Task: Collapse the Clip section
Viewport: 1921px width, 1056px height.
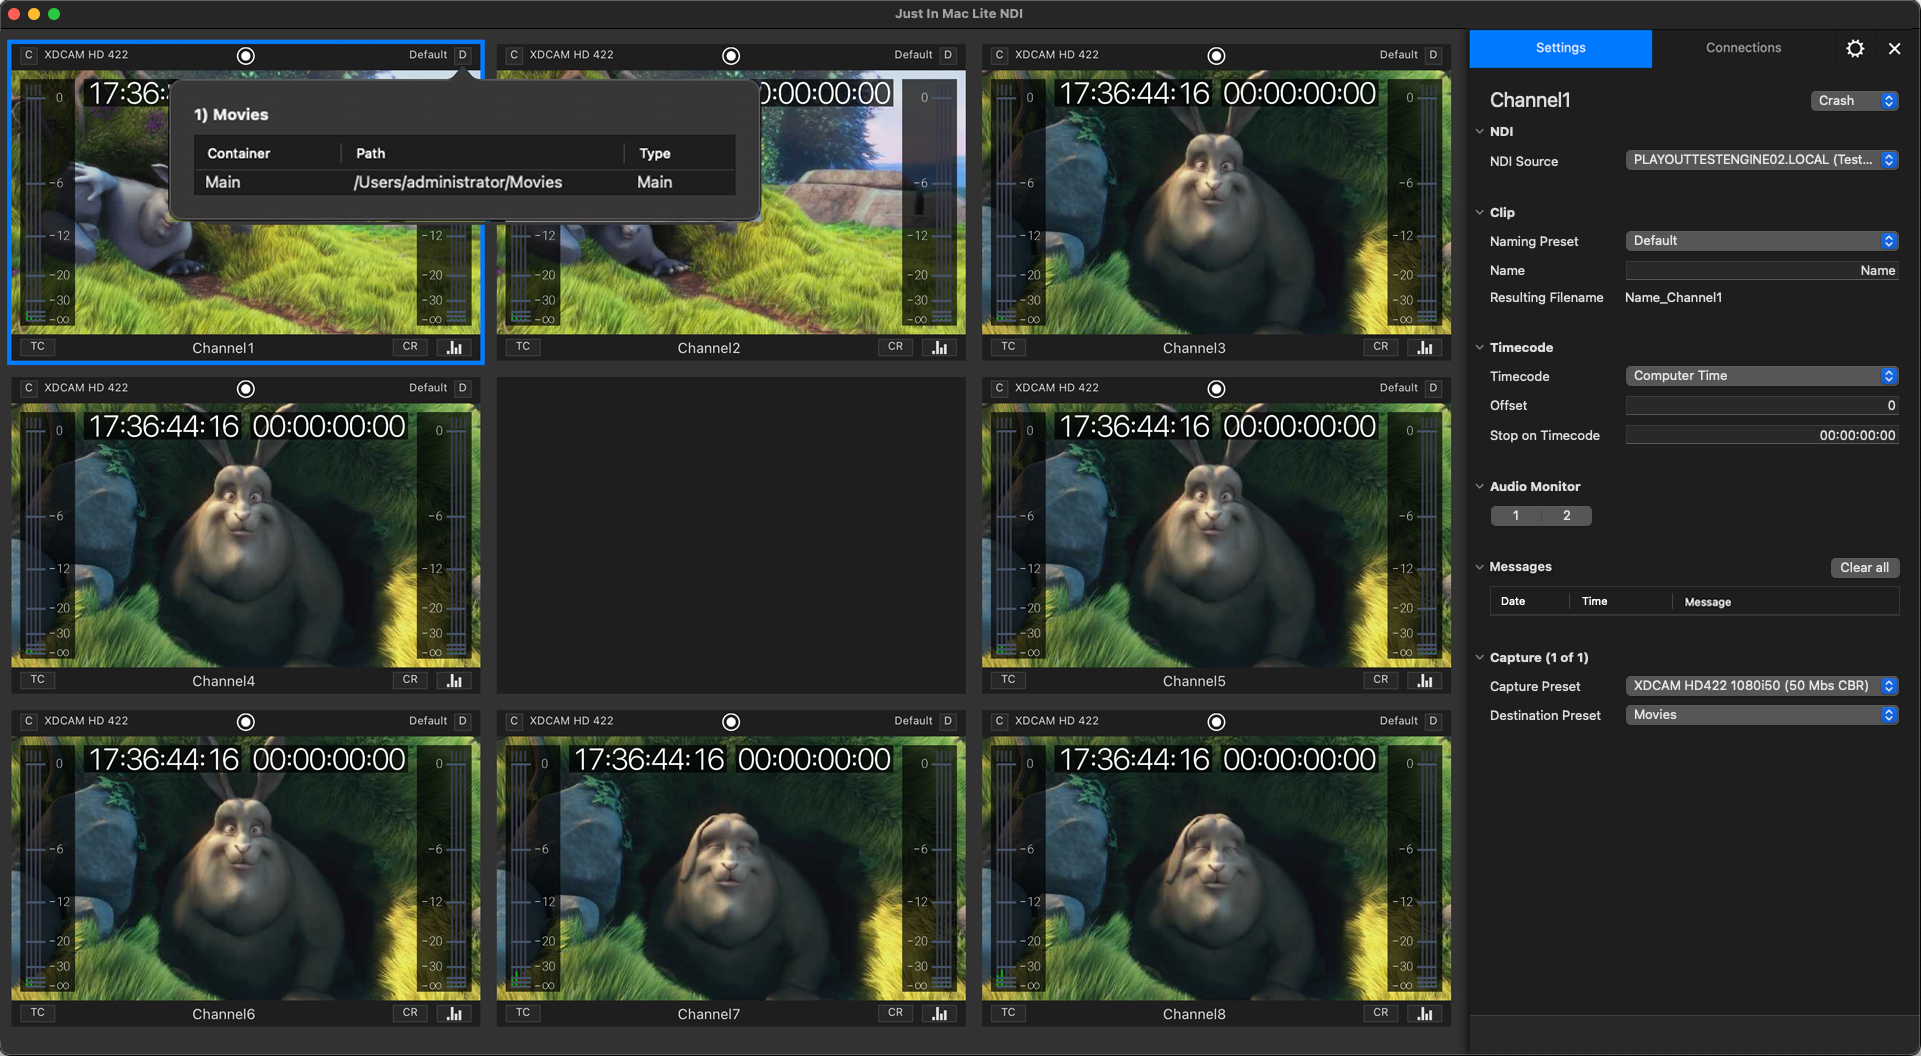Action: pos(1480,212)
